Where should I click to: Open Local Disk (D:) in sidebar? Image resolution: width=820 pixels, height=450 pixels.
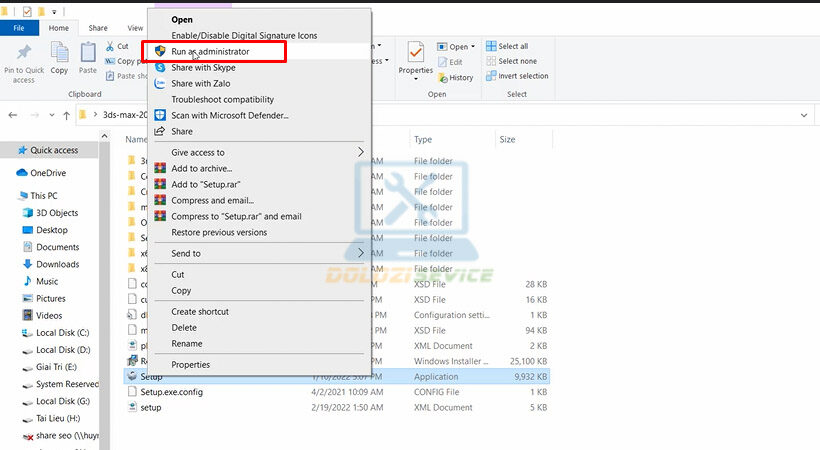pos(56,350)
